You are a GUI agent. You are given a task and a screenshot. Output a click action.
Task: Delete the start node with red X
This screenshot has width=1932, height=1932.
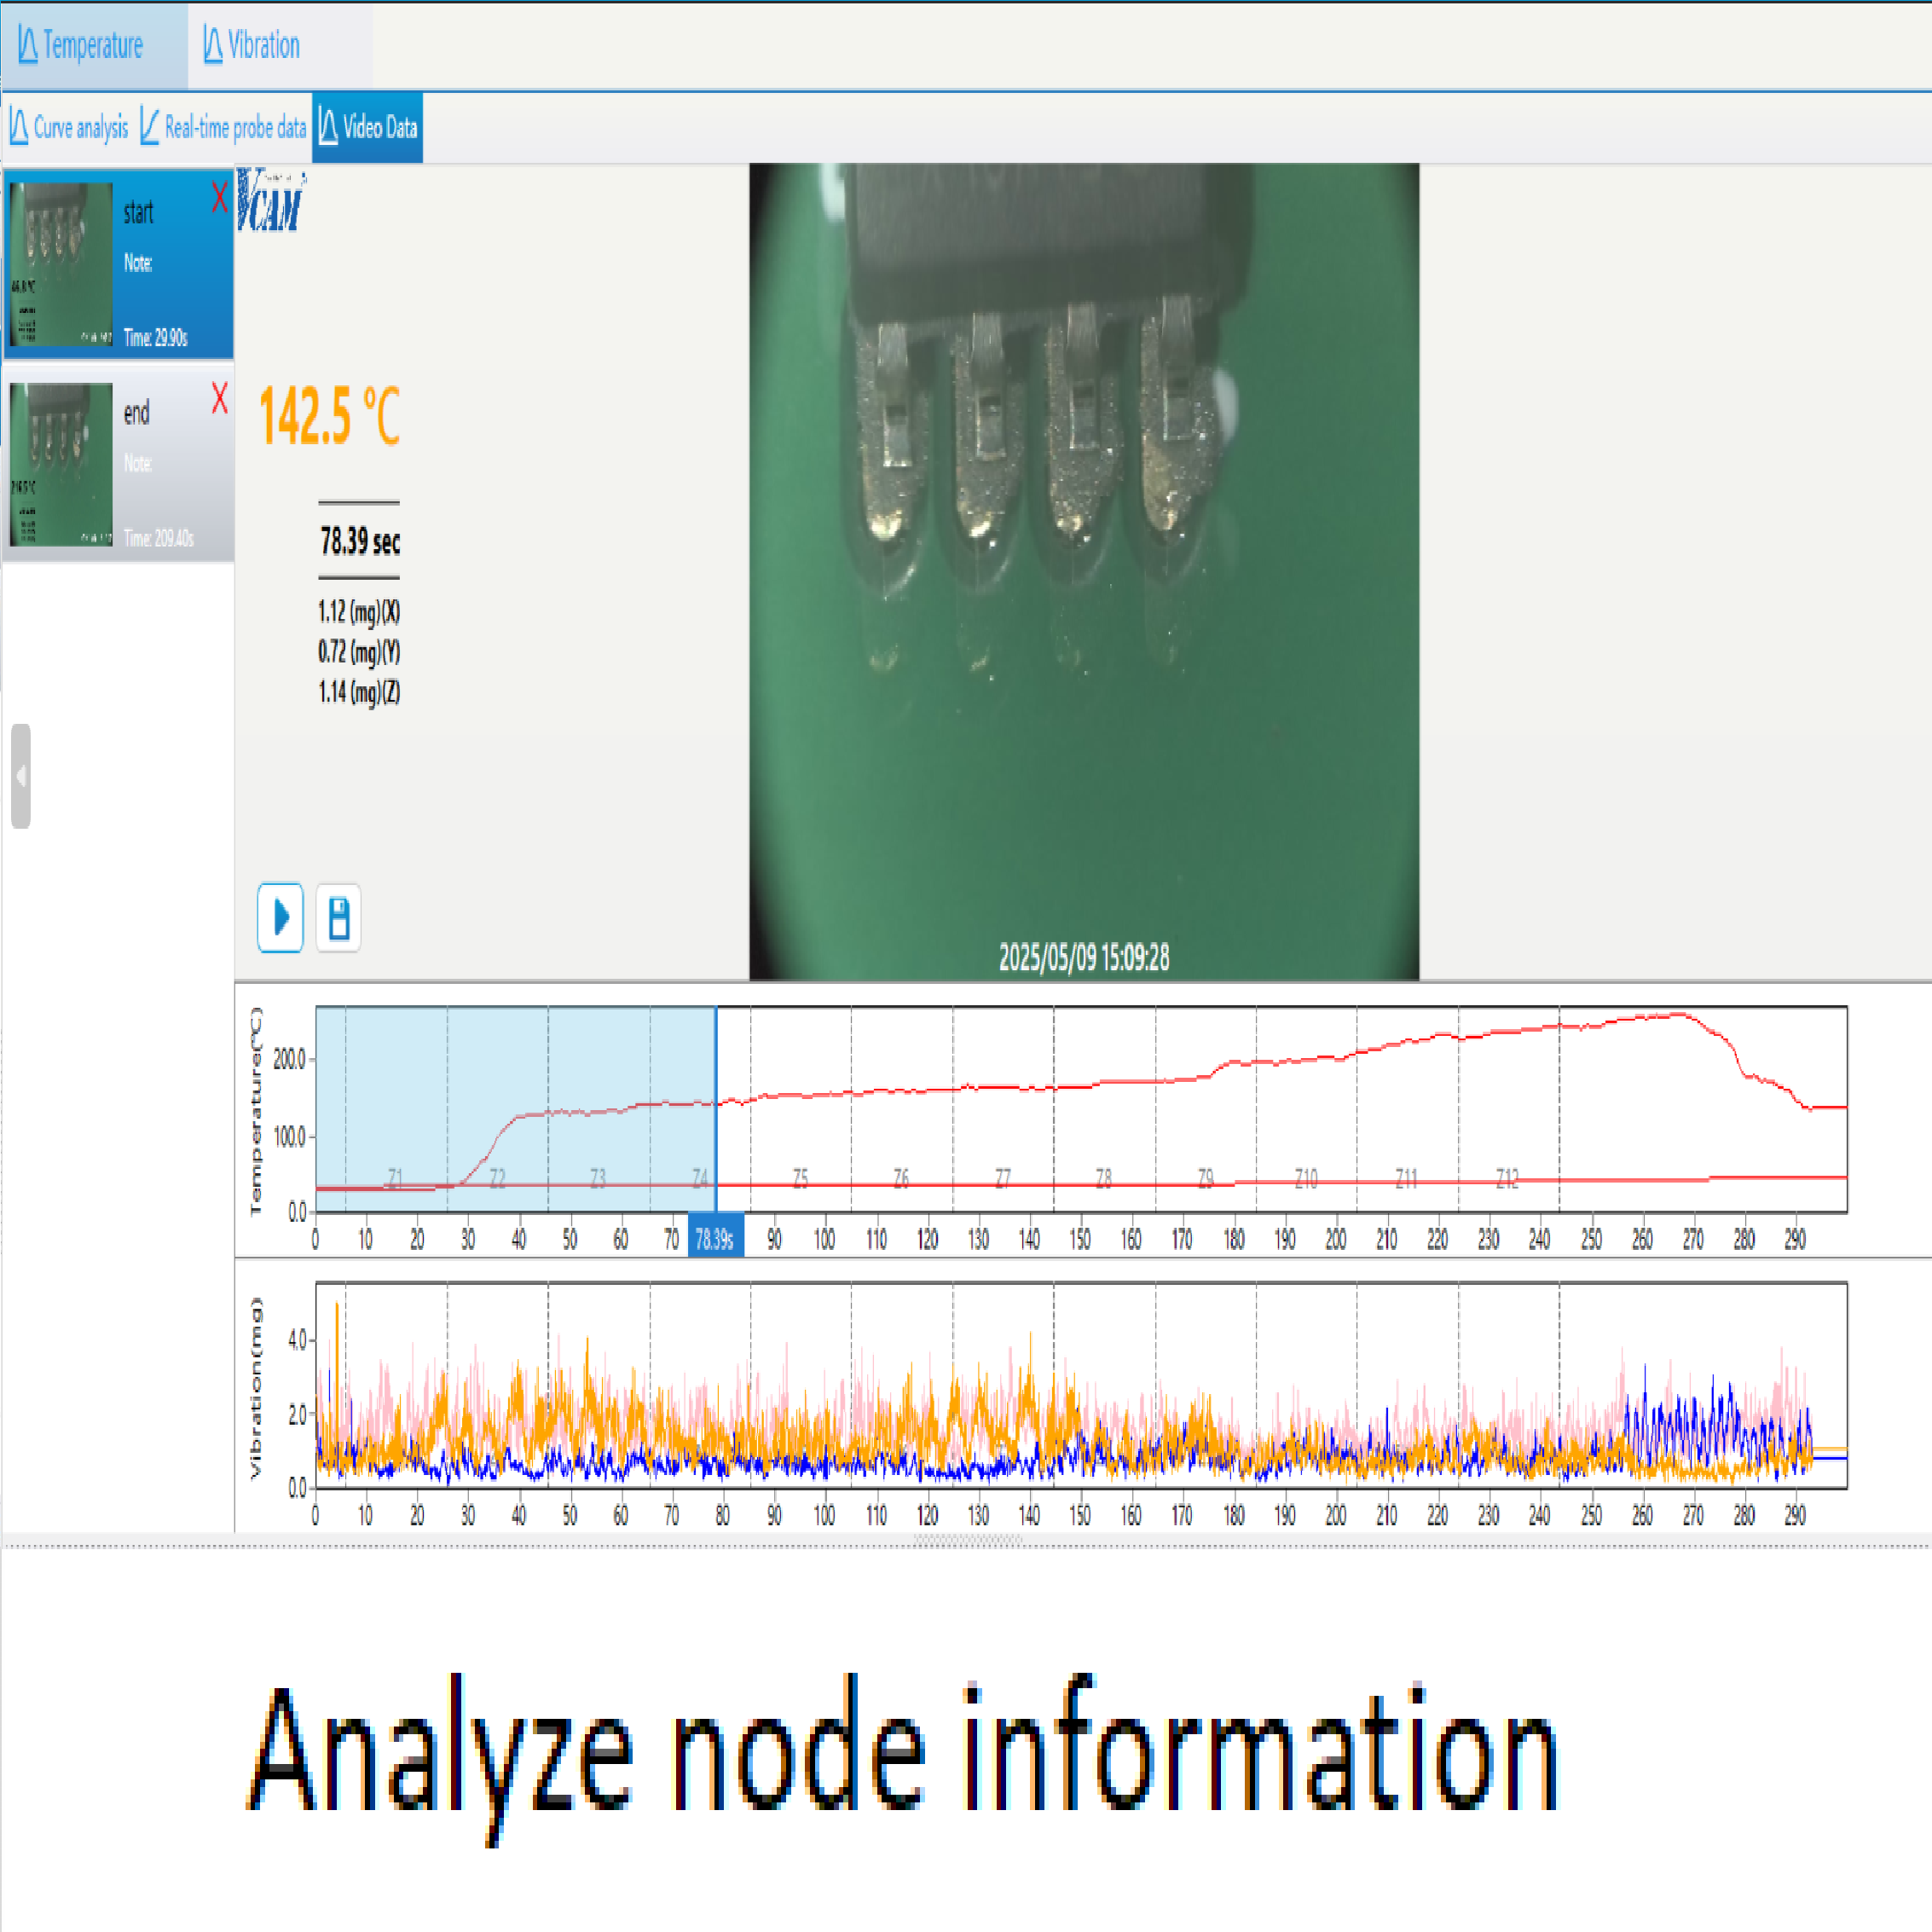(220, 197)
